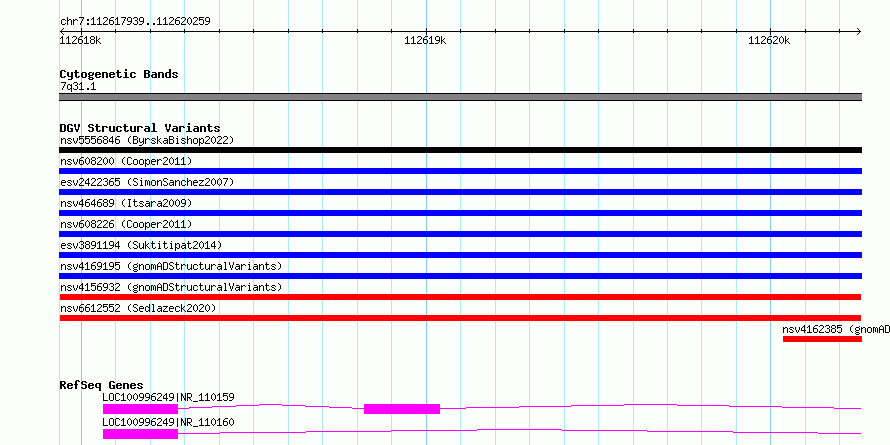Click red bar beneath nsv4156932
The width and height of the screenshot is (890, 445).
click(460, 297)
